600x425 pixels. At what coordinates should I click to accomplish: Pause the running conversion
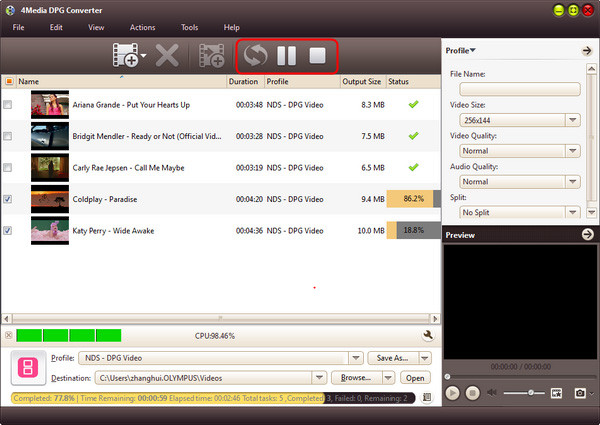(287, 56)
